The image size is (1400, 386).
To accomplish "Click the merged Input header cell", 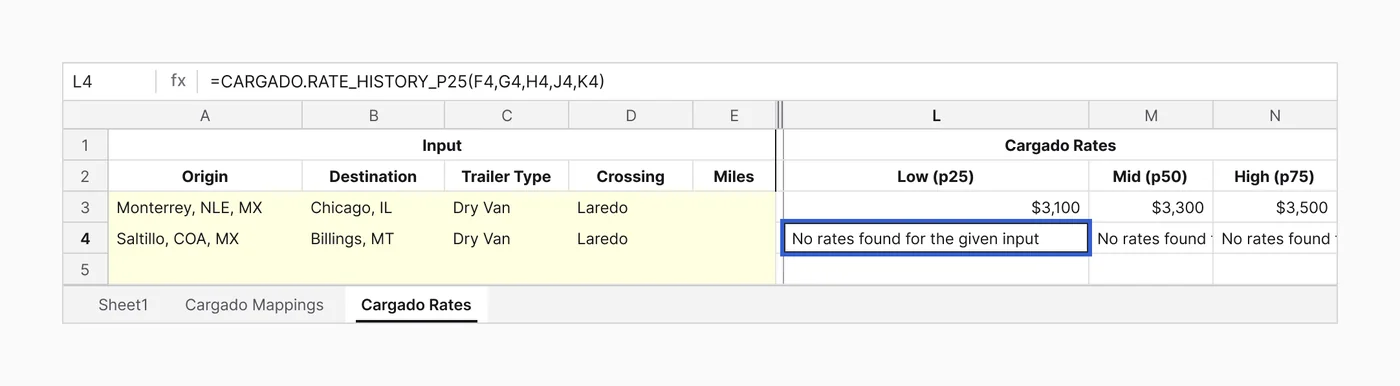I will [x=442, y=145].
